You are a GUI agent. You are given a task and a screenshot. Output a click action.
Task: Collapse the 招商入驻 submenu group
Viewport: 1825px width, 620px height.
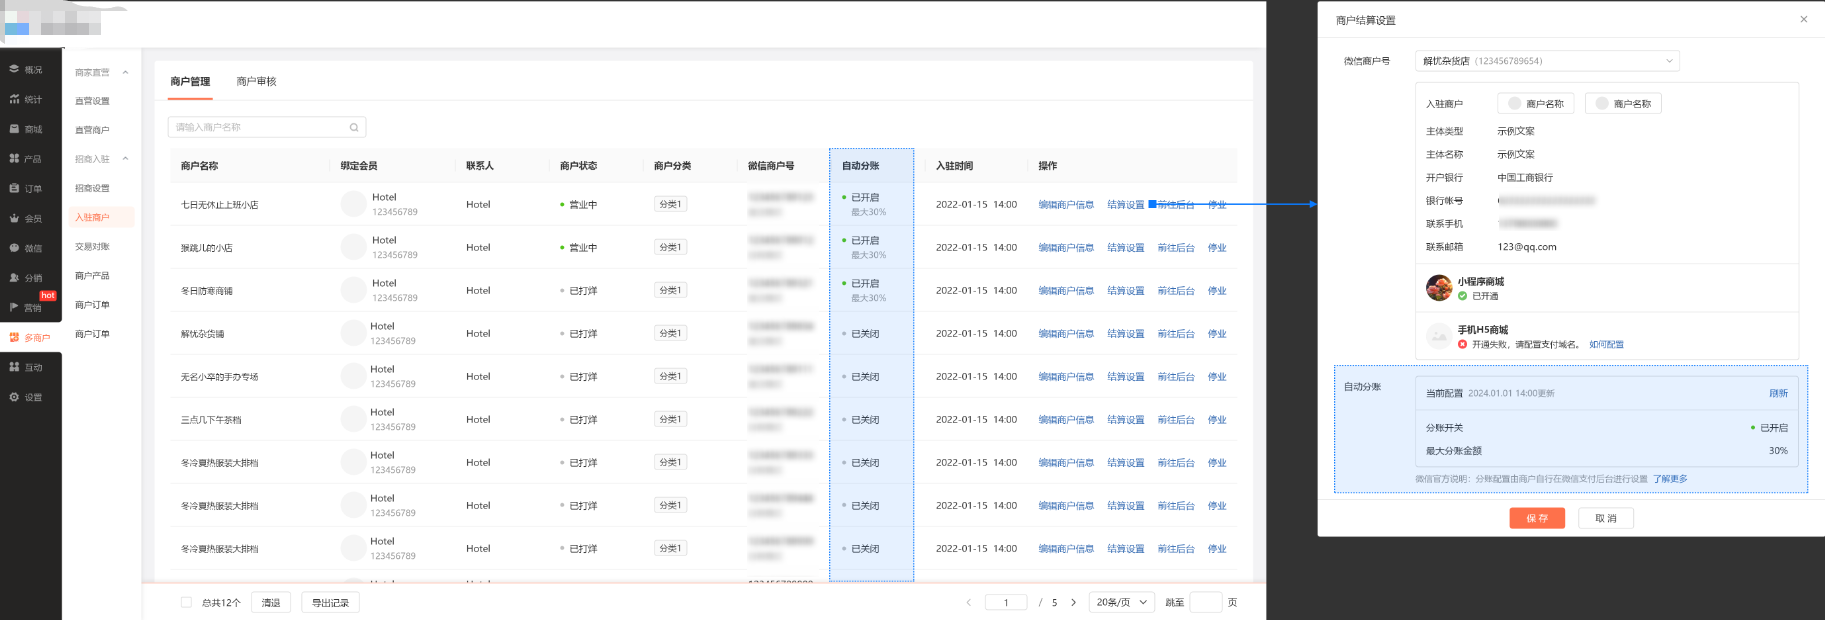pyautogui.click(x=125, y=158)
